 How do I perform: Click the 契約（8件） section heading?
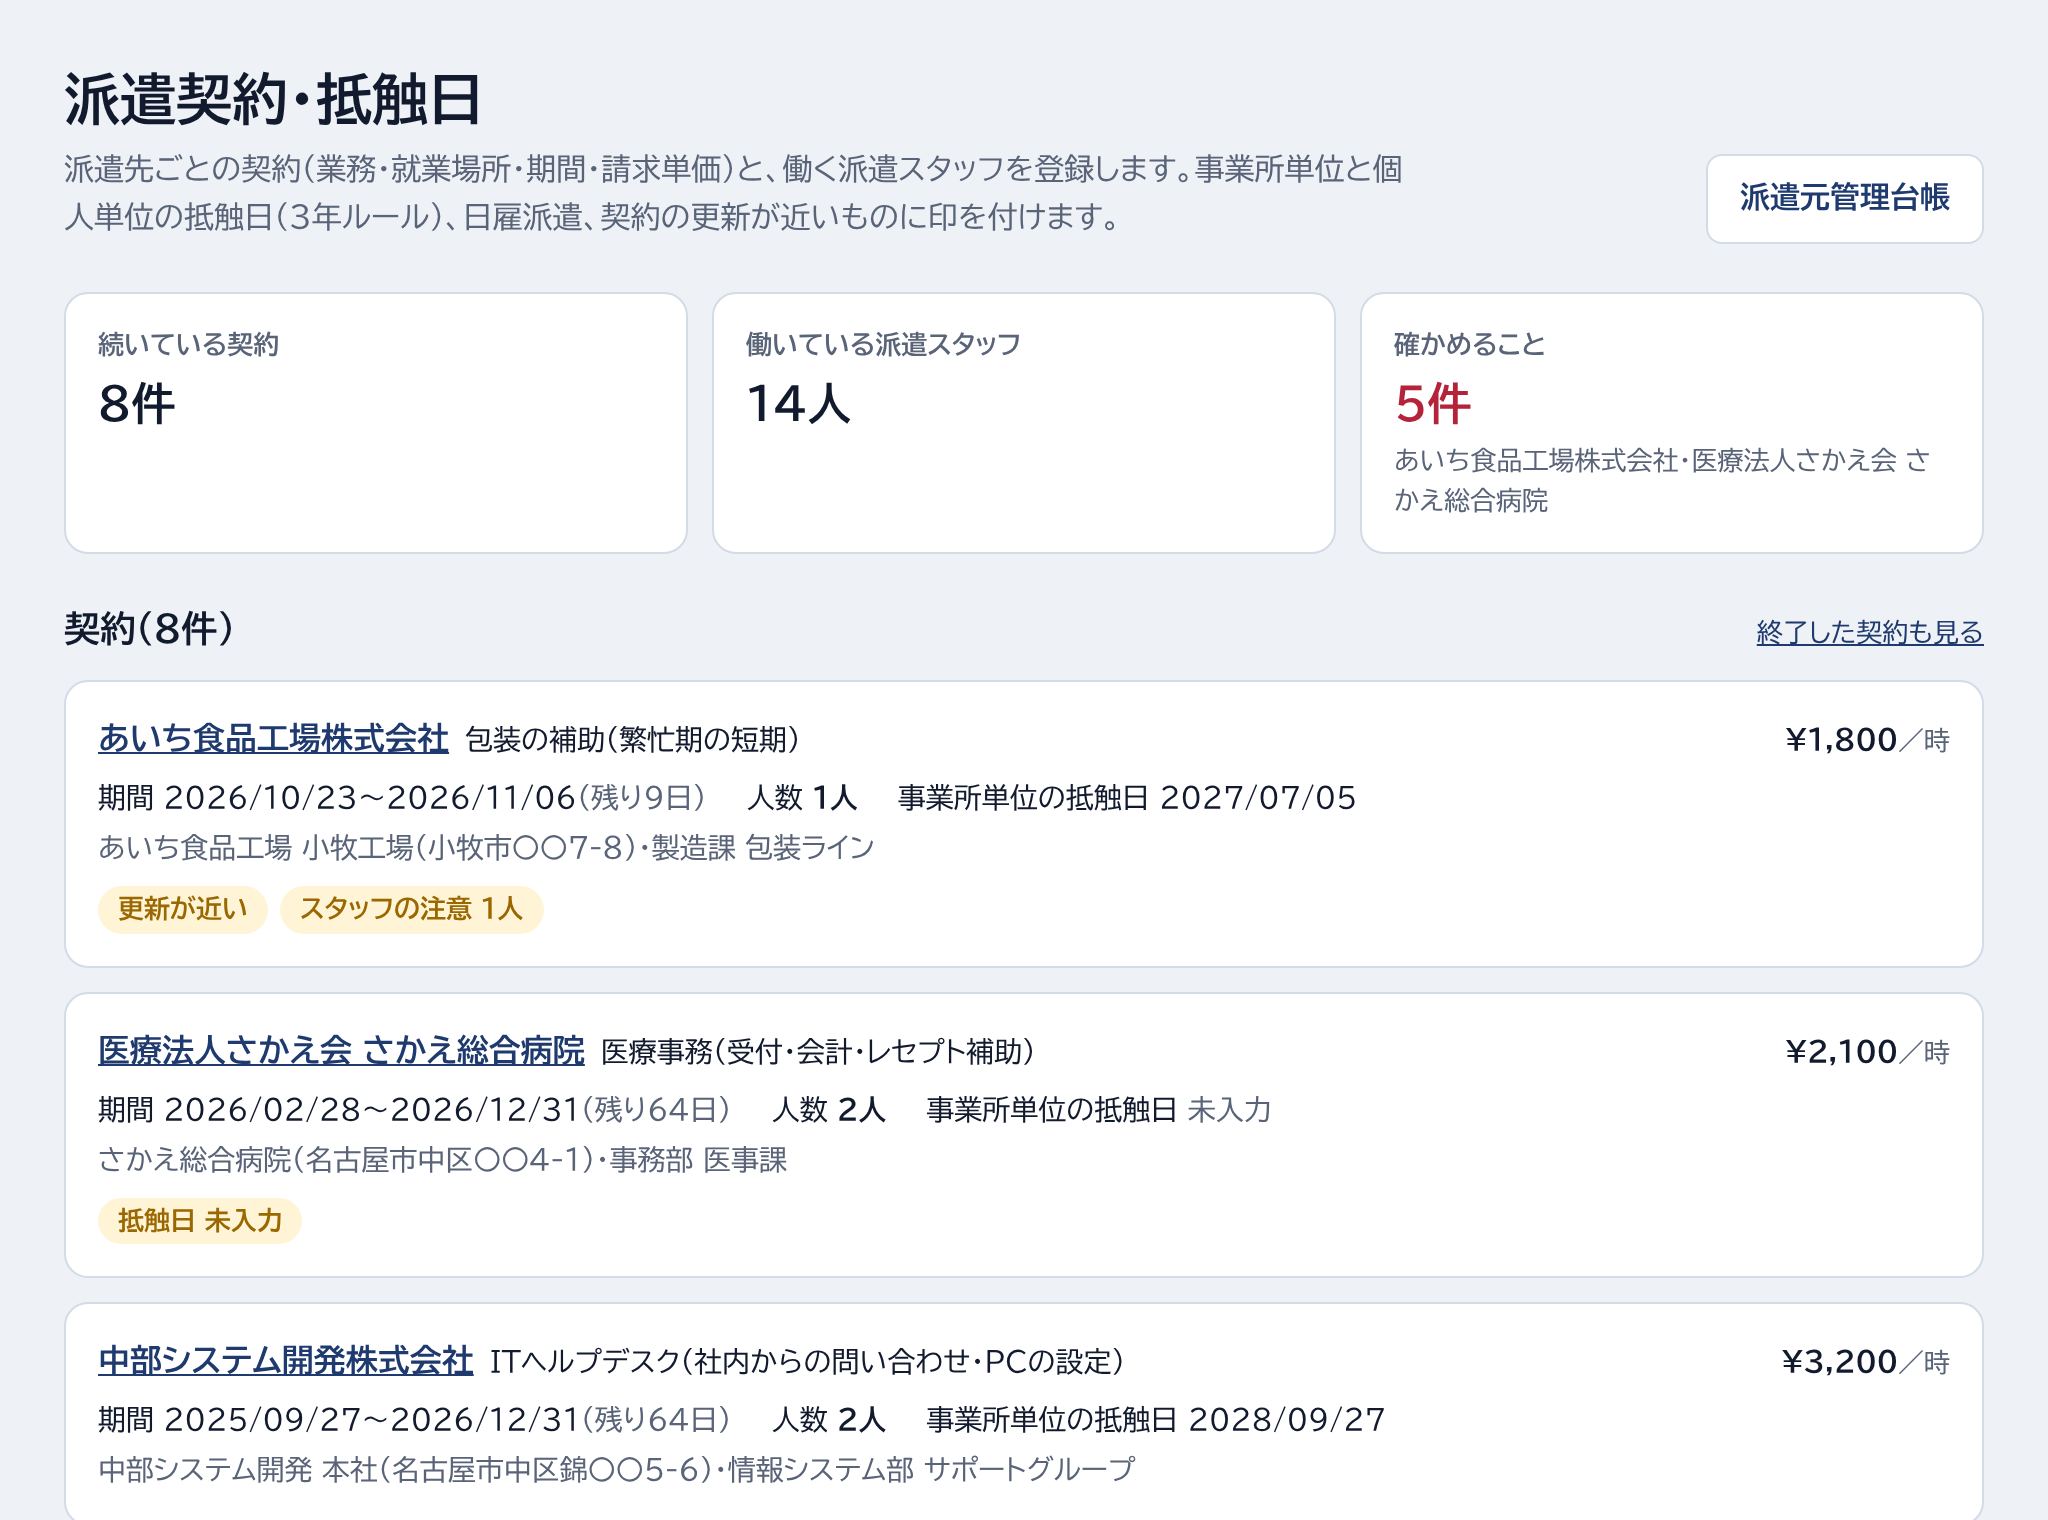(x=149, y=629)
